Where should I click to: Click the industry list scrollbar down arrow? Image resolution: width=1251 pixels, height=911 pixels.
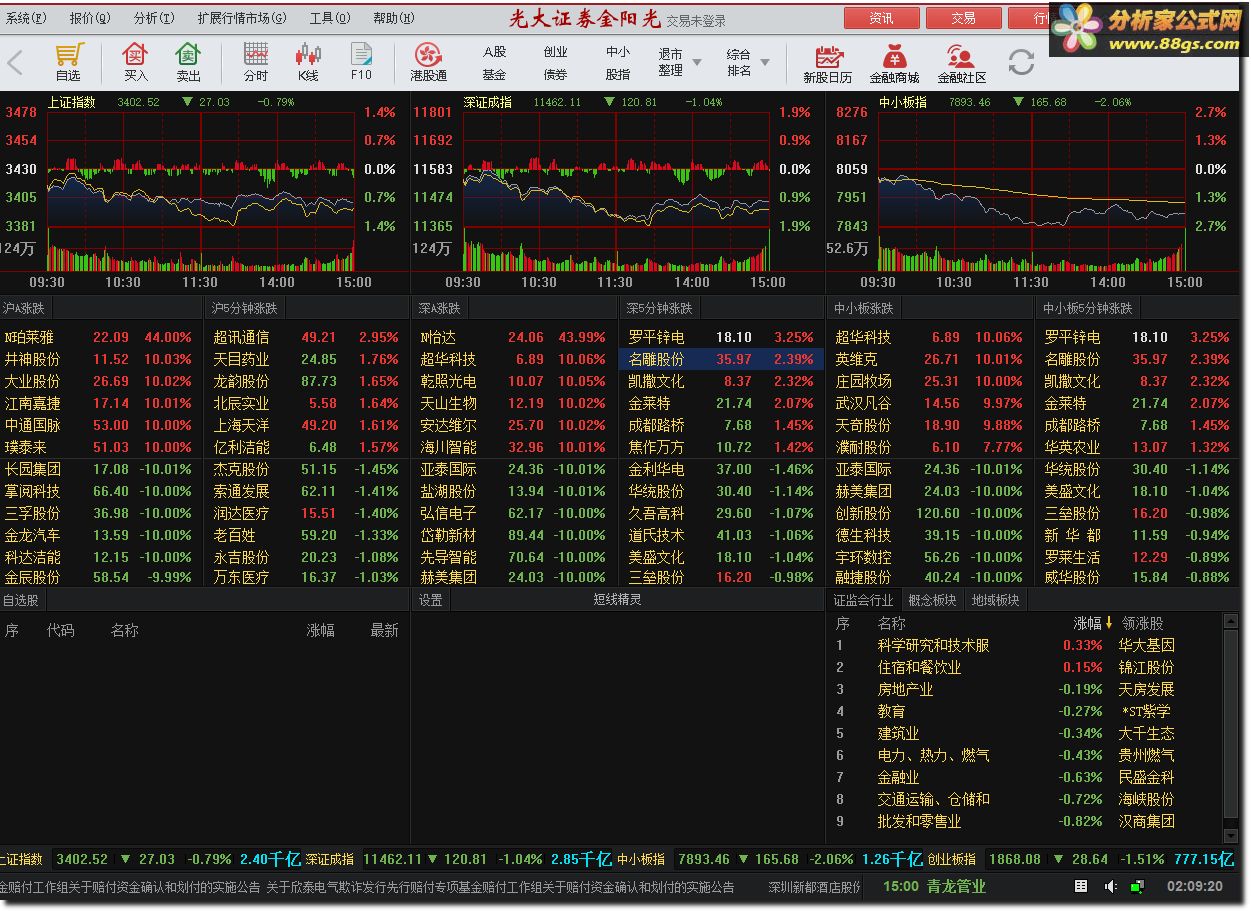(1231, 834)
